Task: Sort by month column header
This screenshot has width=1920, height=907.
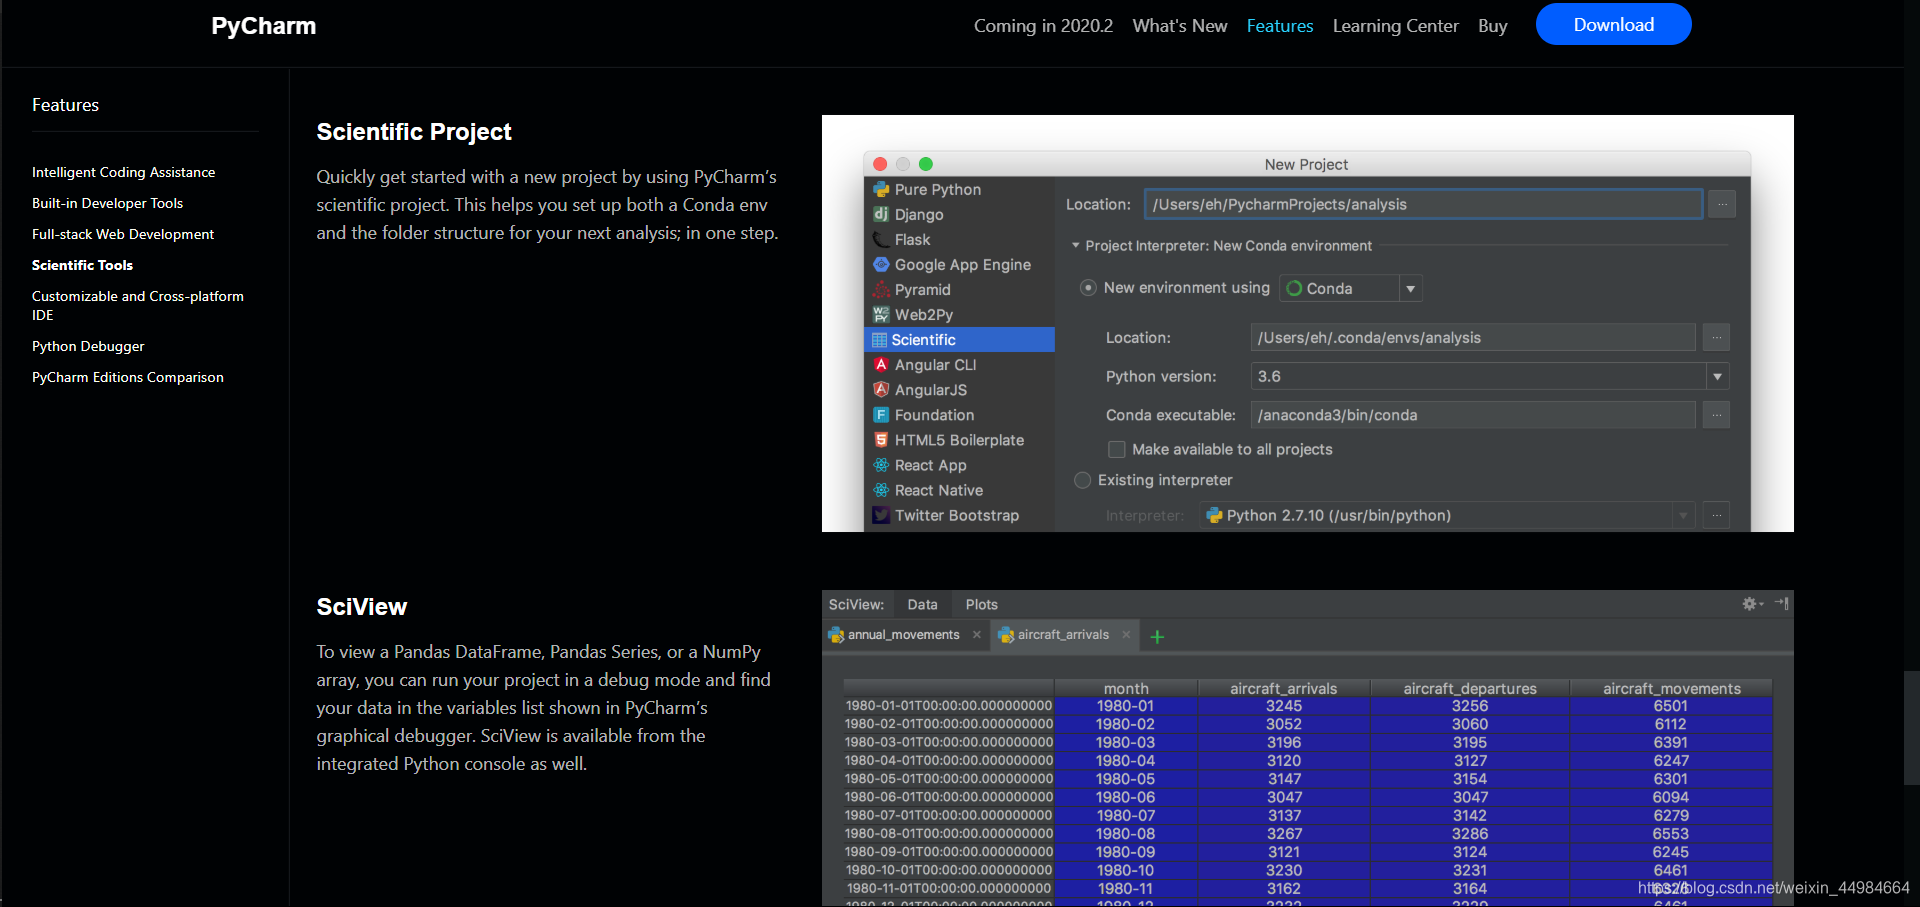Action: click(1125, 688)
